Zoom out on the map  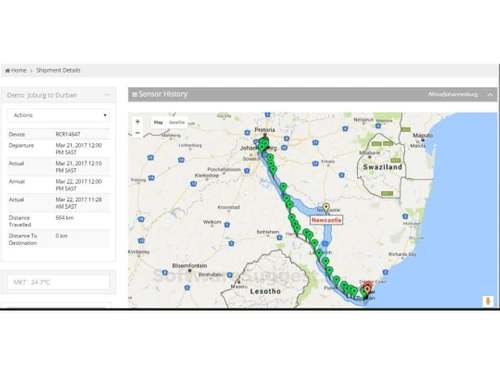click(138, 133)
